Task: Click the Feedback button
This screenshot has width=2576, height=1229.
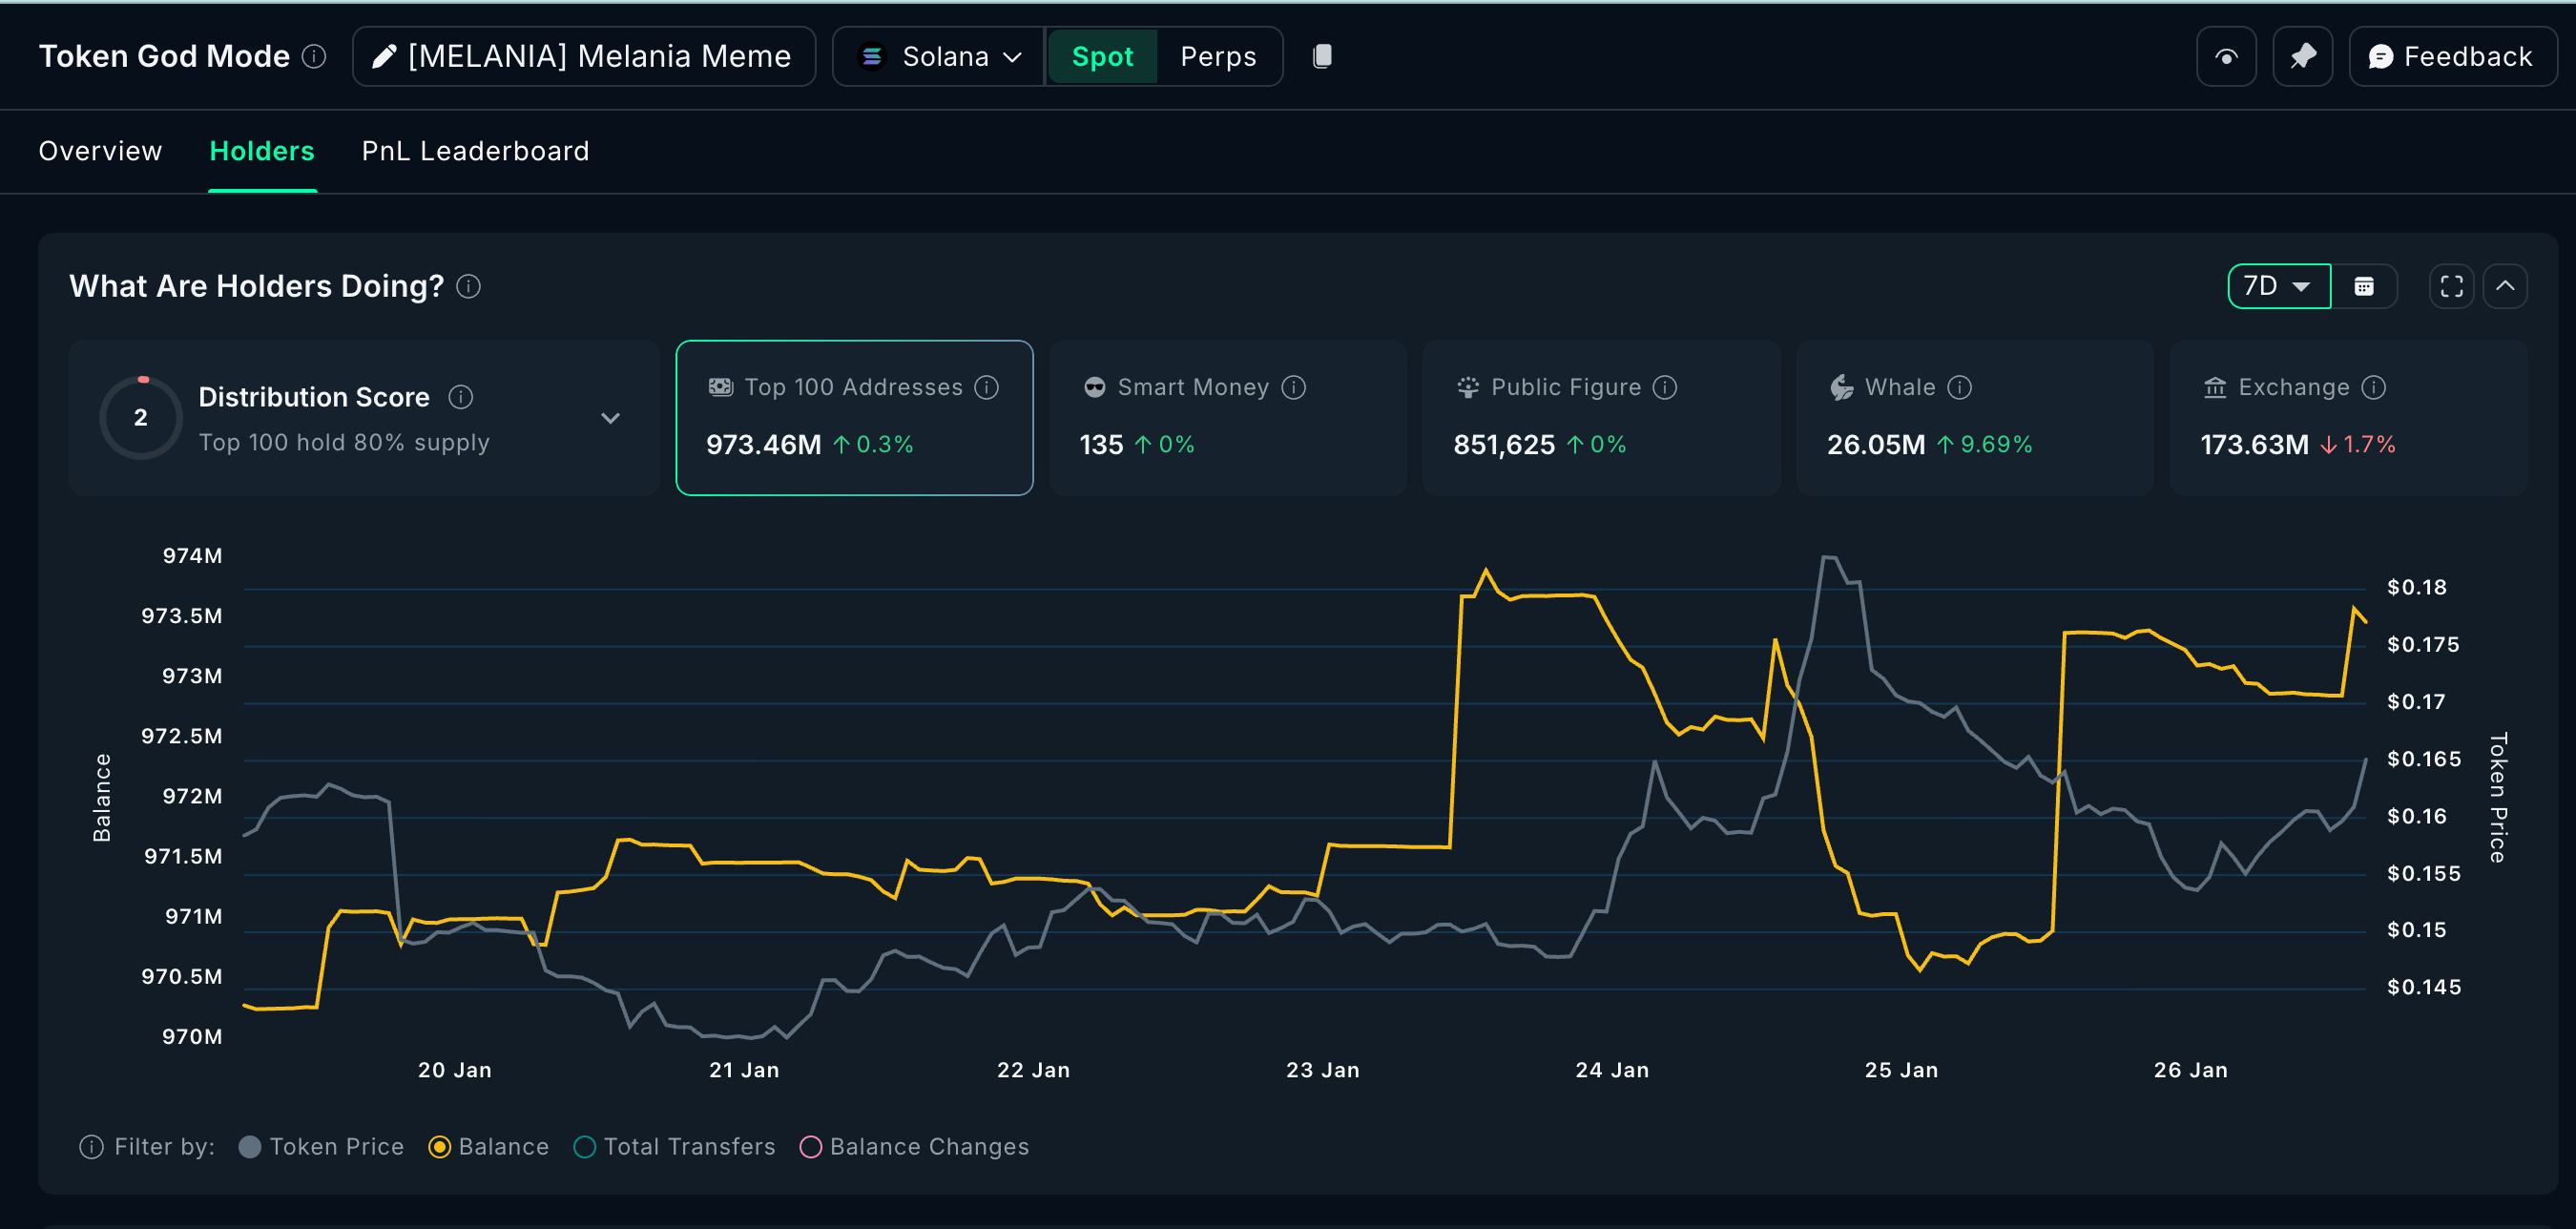Action: click(2452, 57)
